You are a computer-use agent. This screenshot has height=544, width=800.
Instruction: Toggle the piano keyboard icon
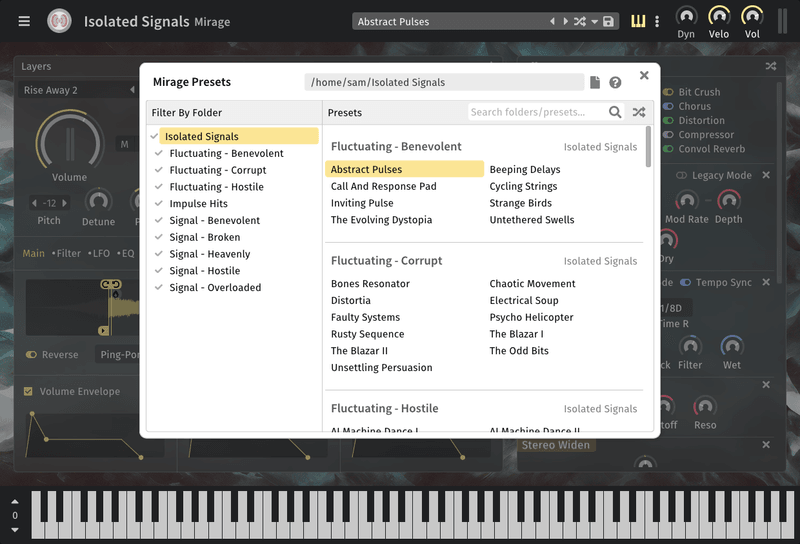638,21
